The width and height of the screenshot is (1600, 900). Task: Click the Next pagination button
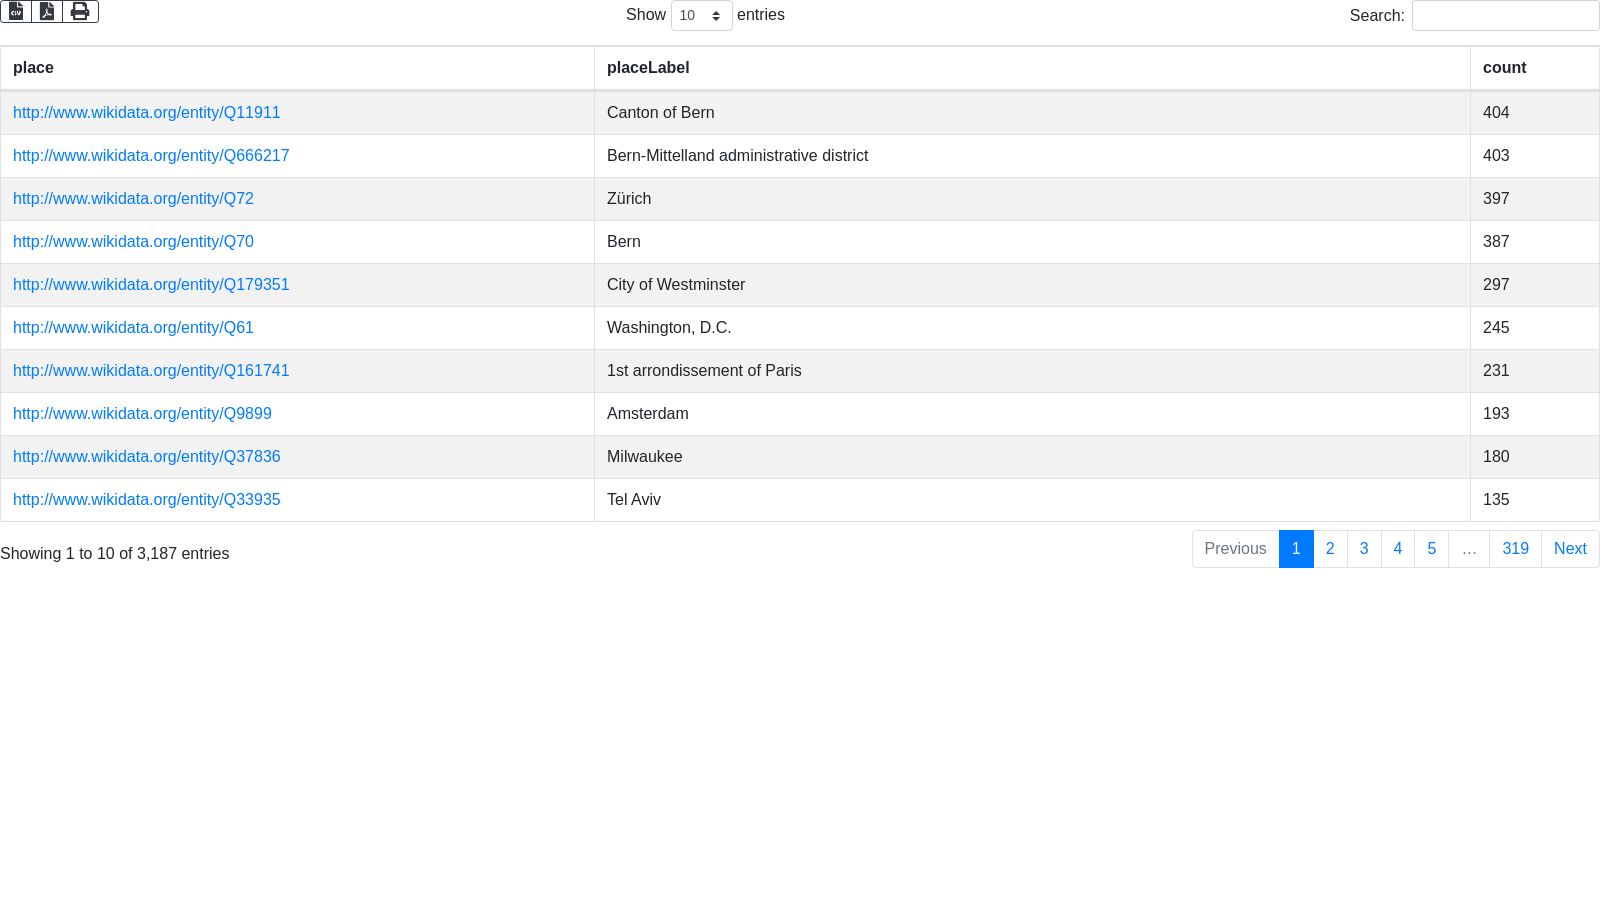(x=1569, y=549)
